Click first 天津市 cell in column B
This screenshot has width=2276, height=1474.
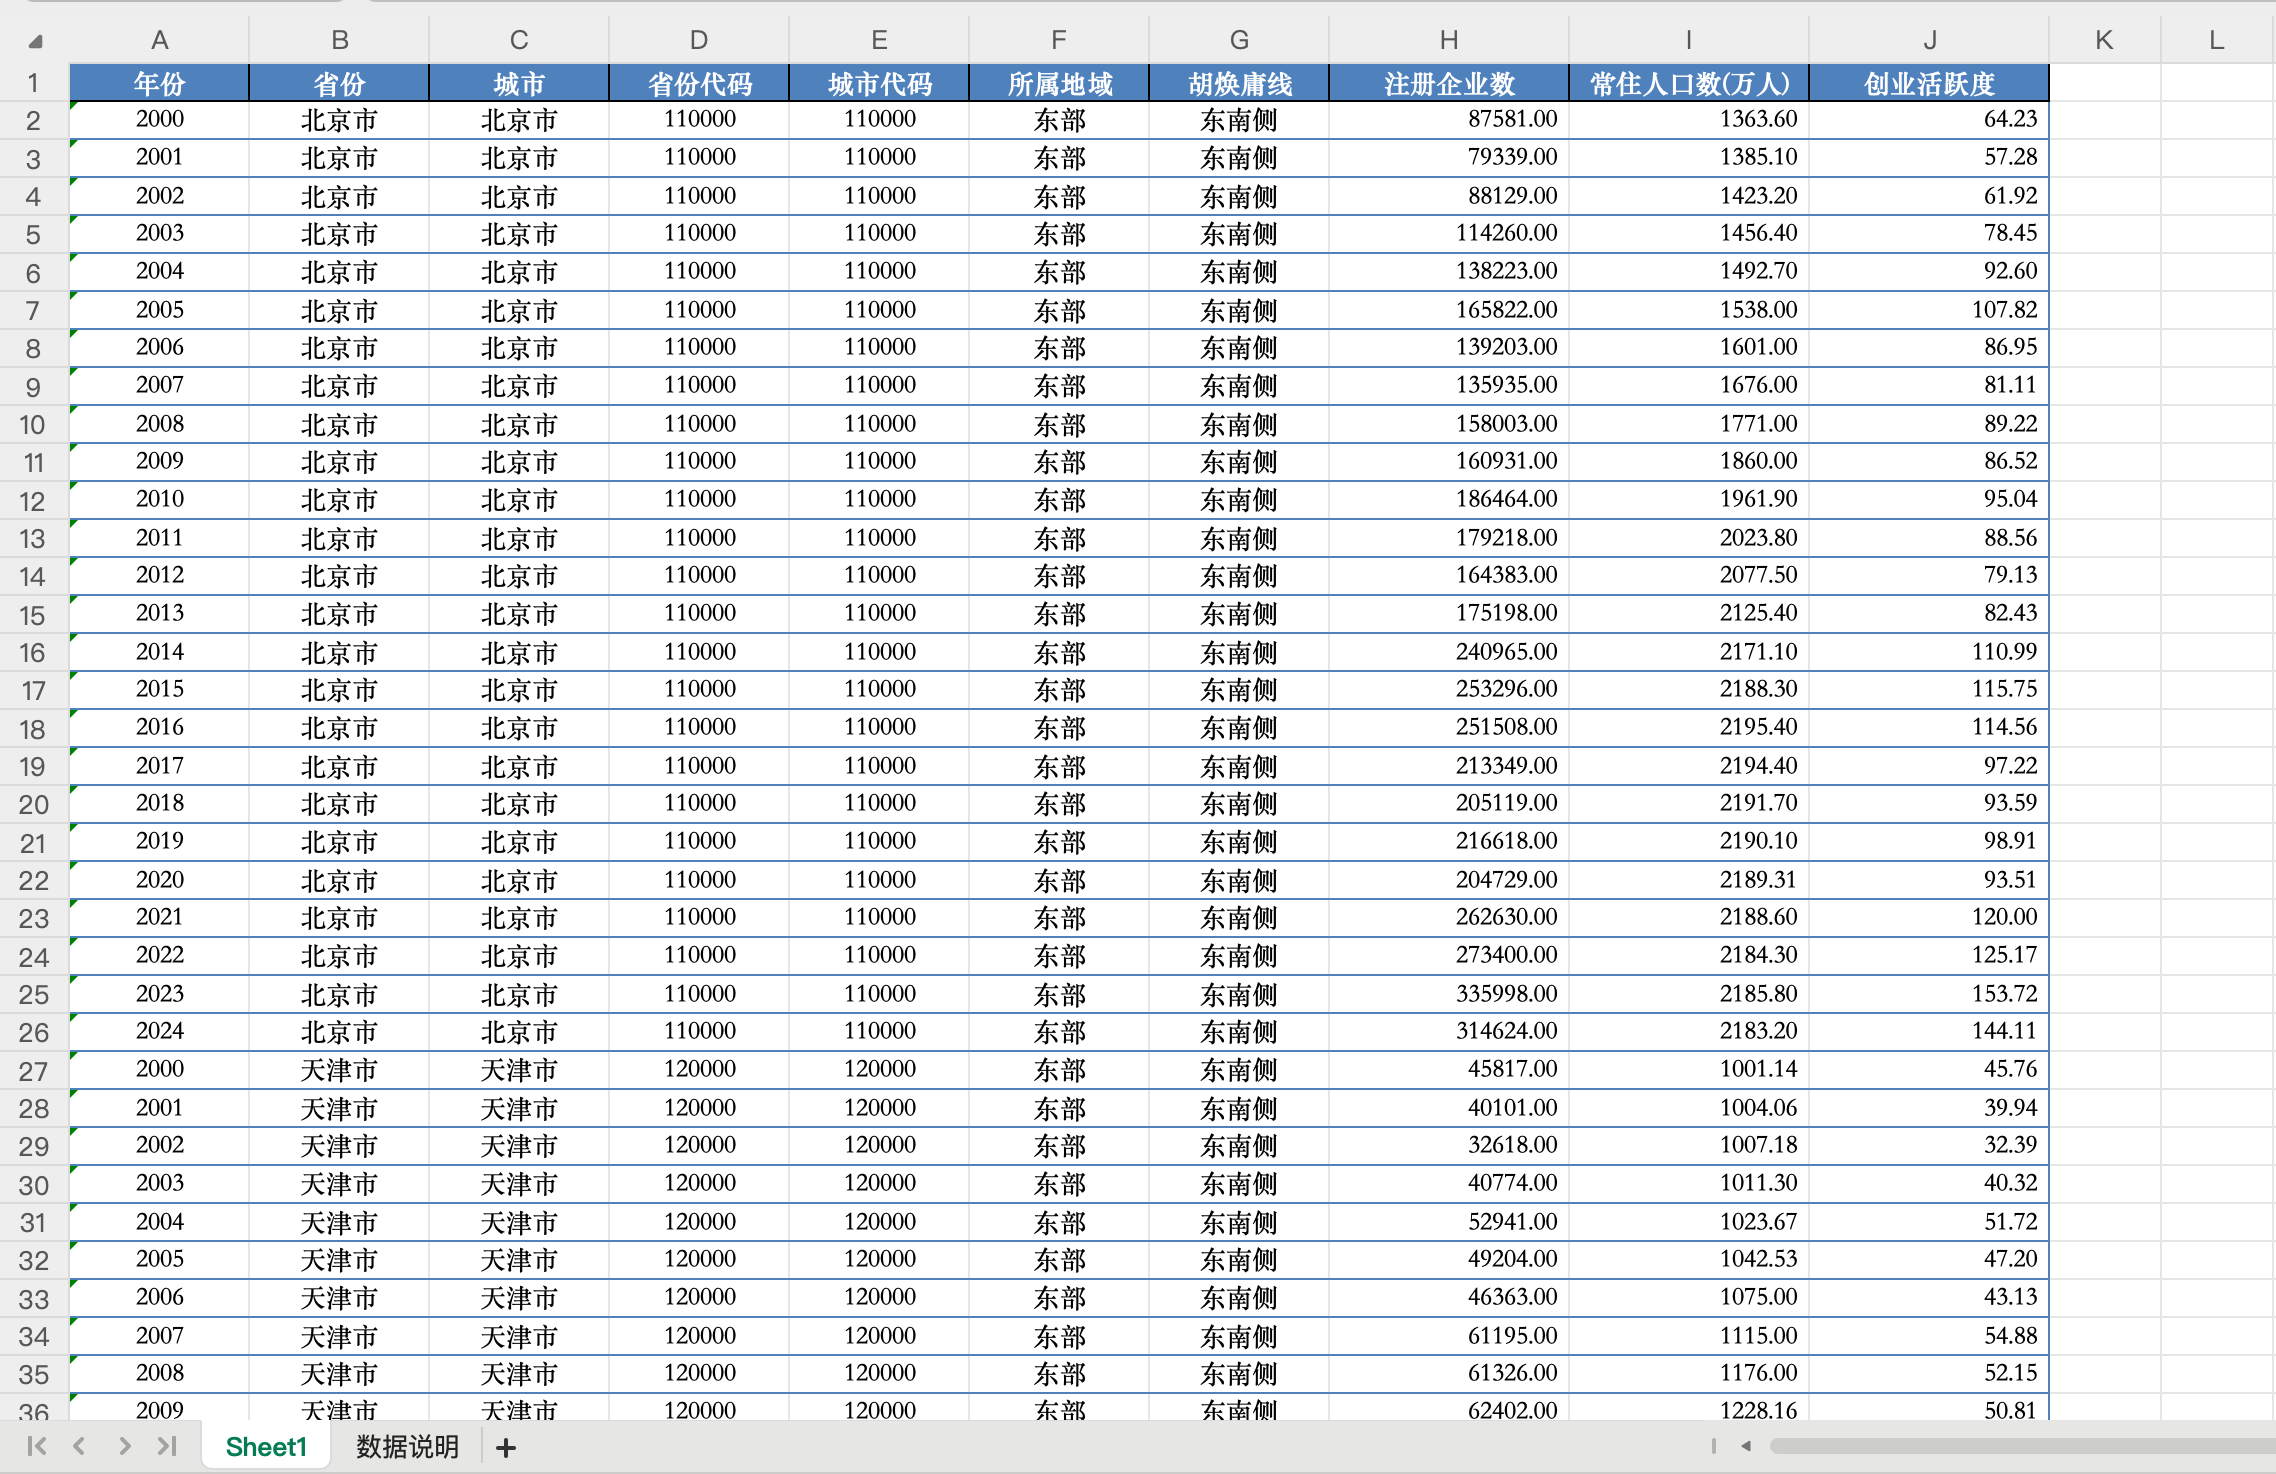point(339,1070)
